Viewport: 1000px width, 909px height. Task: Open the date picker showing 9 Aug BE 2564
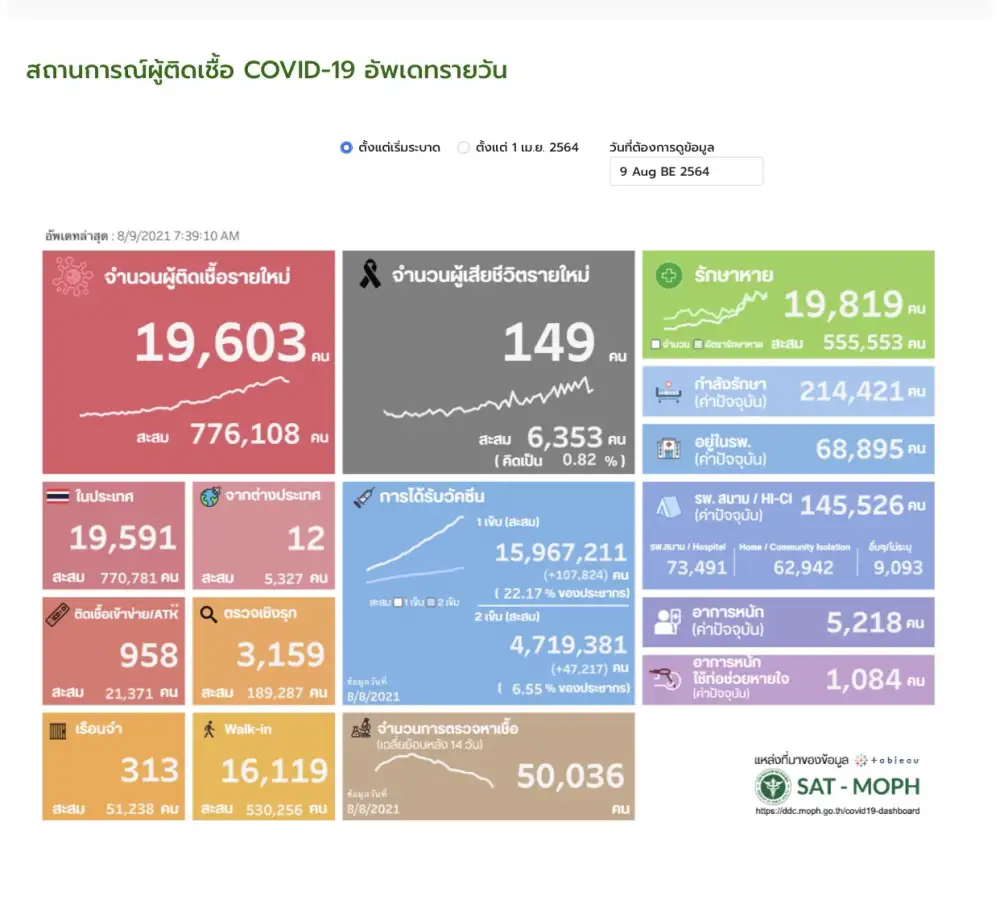pos(686,171)
